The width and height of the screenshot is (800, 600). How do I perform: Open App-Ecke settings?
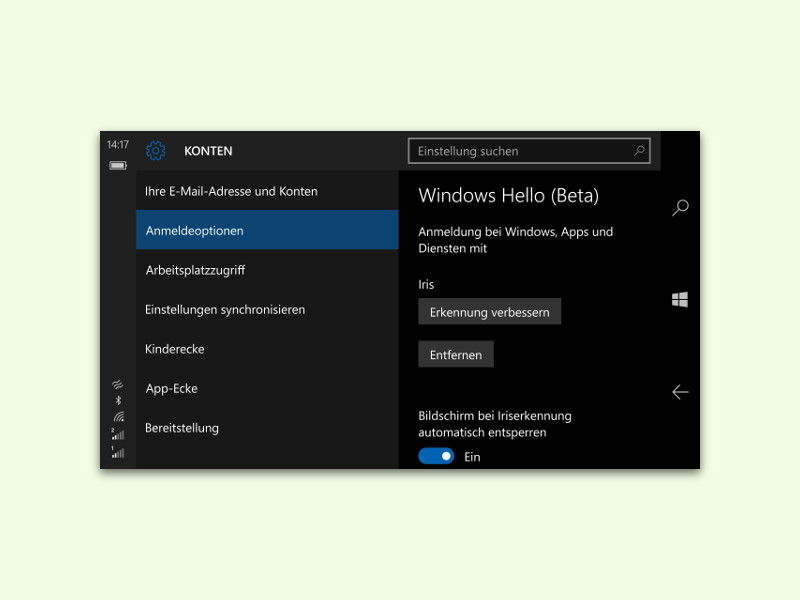click(267, 388)
